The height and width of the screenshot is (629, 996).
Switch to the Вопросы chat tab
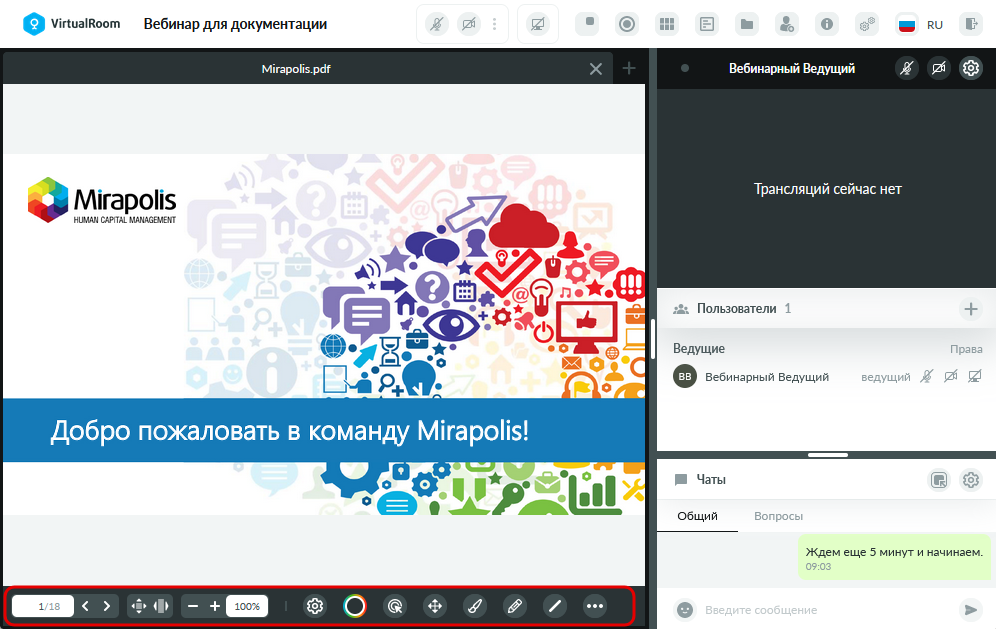coord(778,516)
